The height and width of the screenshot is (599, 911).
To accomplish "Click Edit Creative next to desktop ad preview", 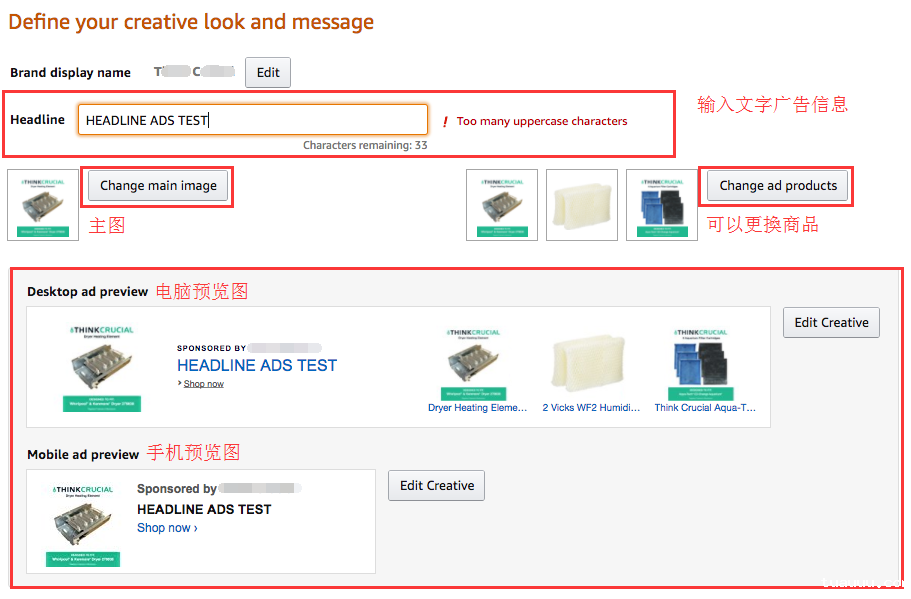I will tap(831, 322).
